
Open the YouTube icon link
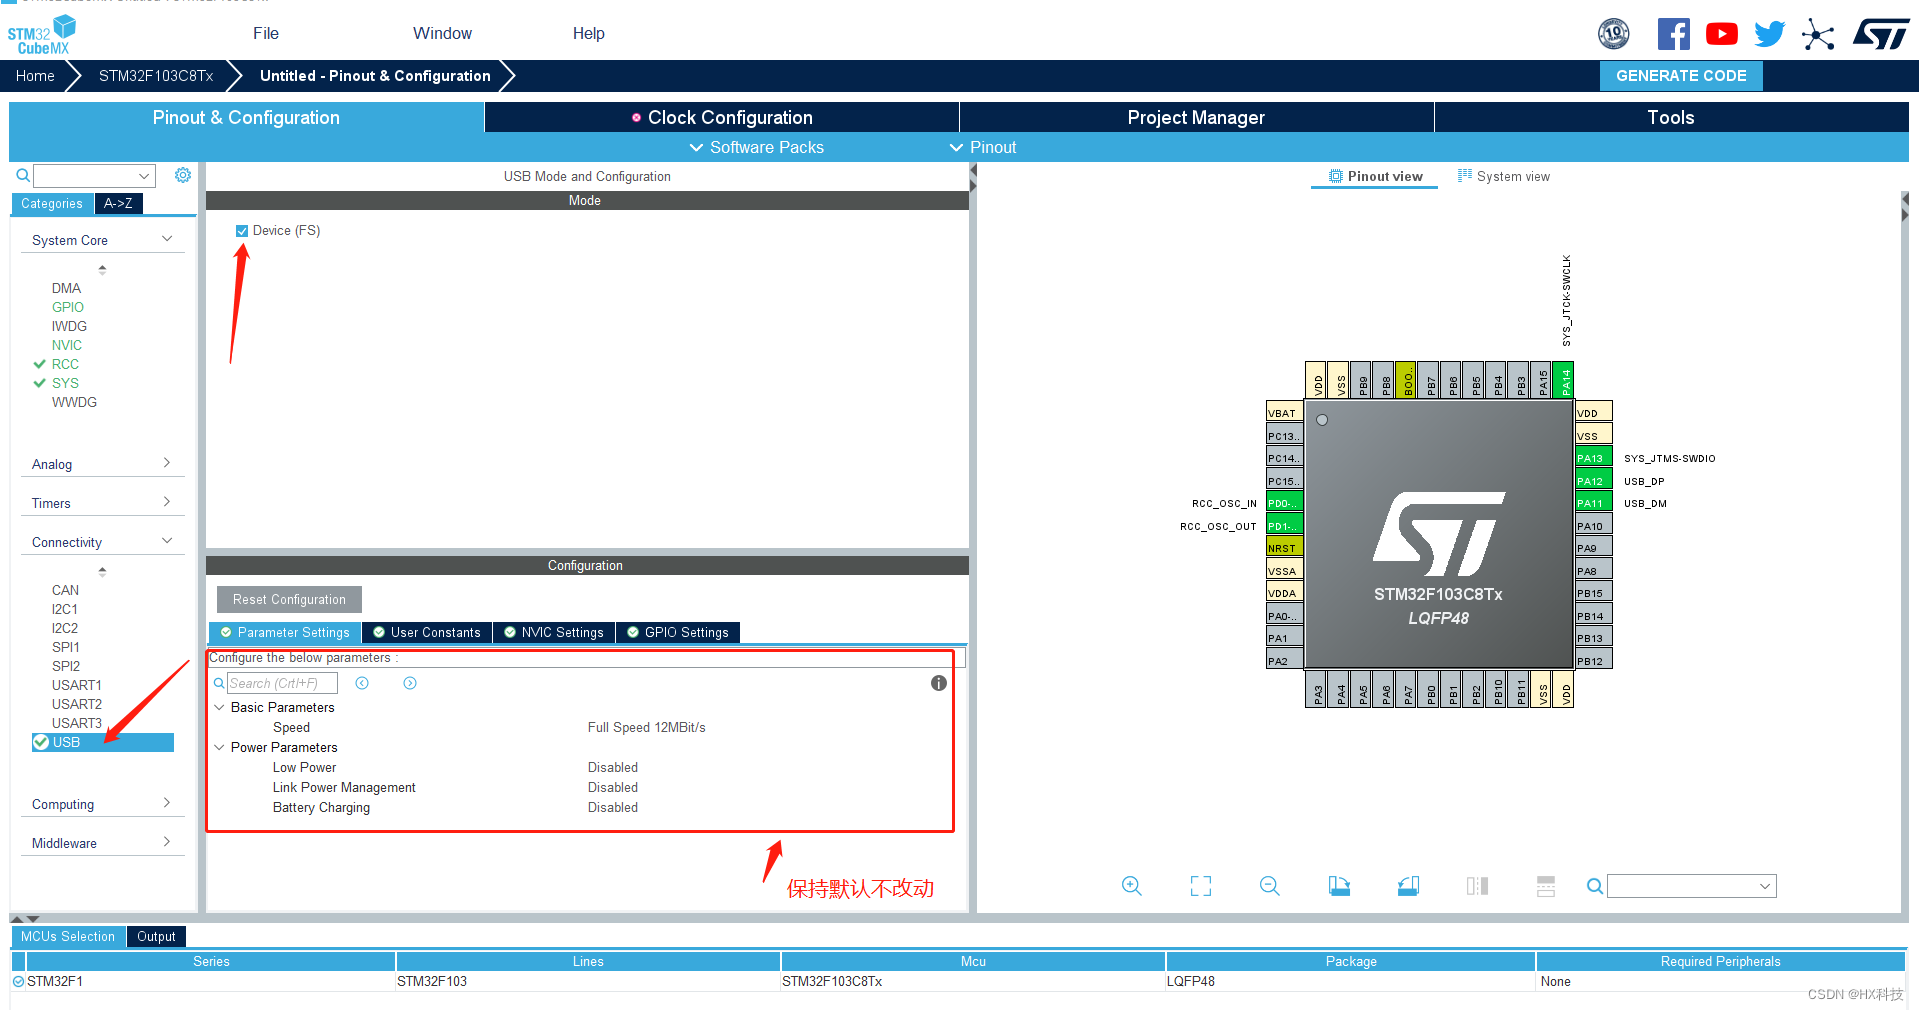coord(1721,34)
